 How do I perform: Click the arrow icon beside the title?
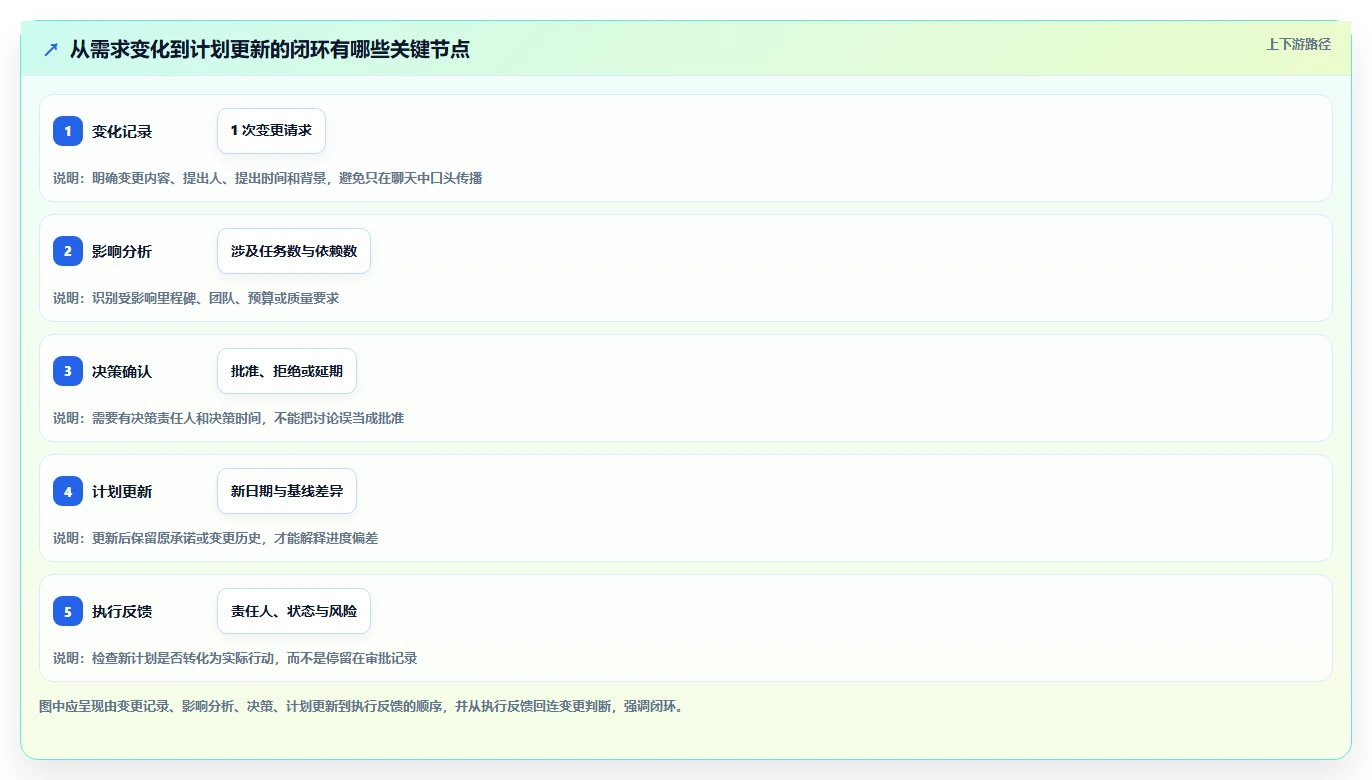51,49
